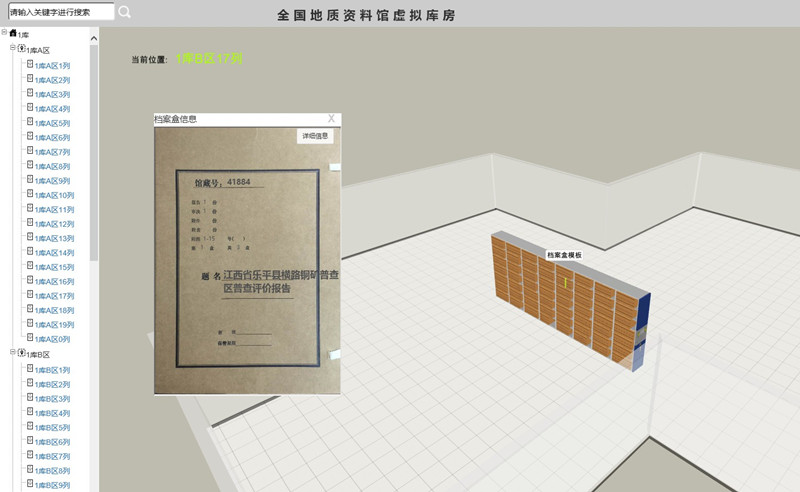Viewport: 800px width, 492px height.
Task: Click the column icon beside 1库B区5列
Action: coord(30,427)
